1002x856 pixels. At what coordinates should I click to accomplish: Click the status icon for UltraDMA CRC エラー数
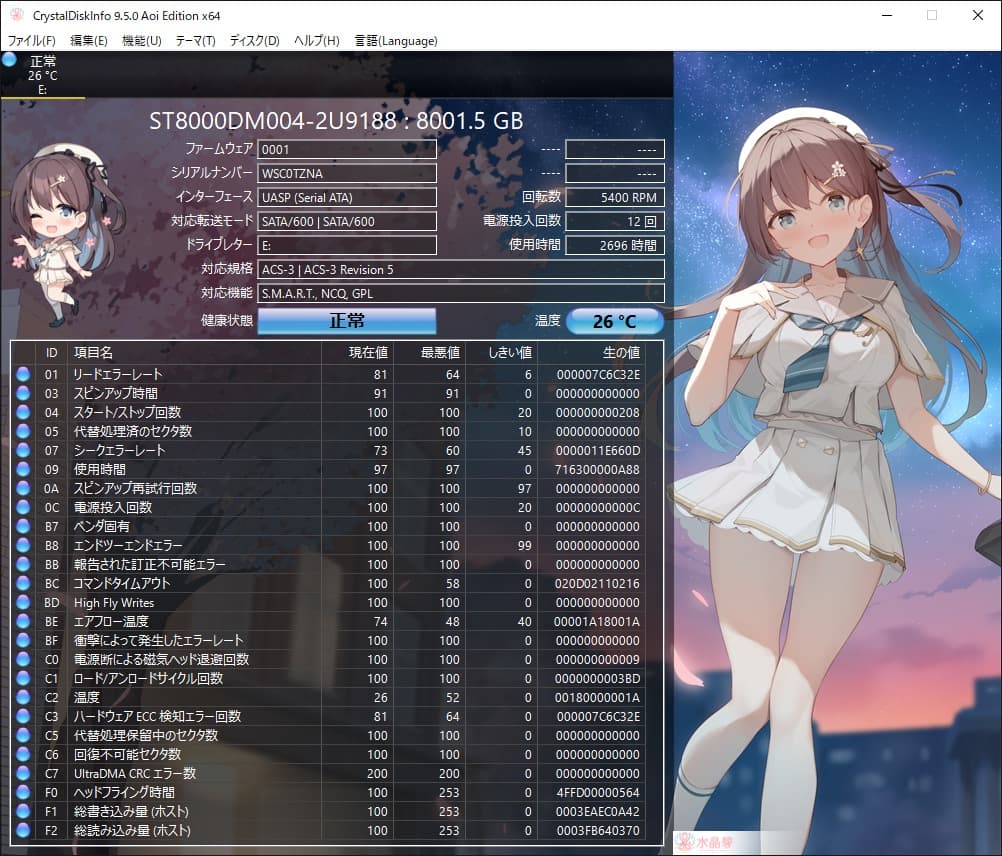[24, 773]
